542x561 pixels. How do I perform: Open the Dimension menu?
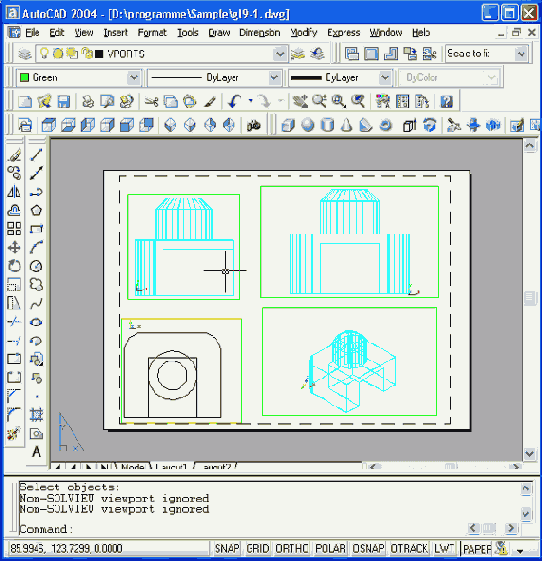click(260, 33)
